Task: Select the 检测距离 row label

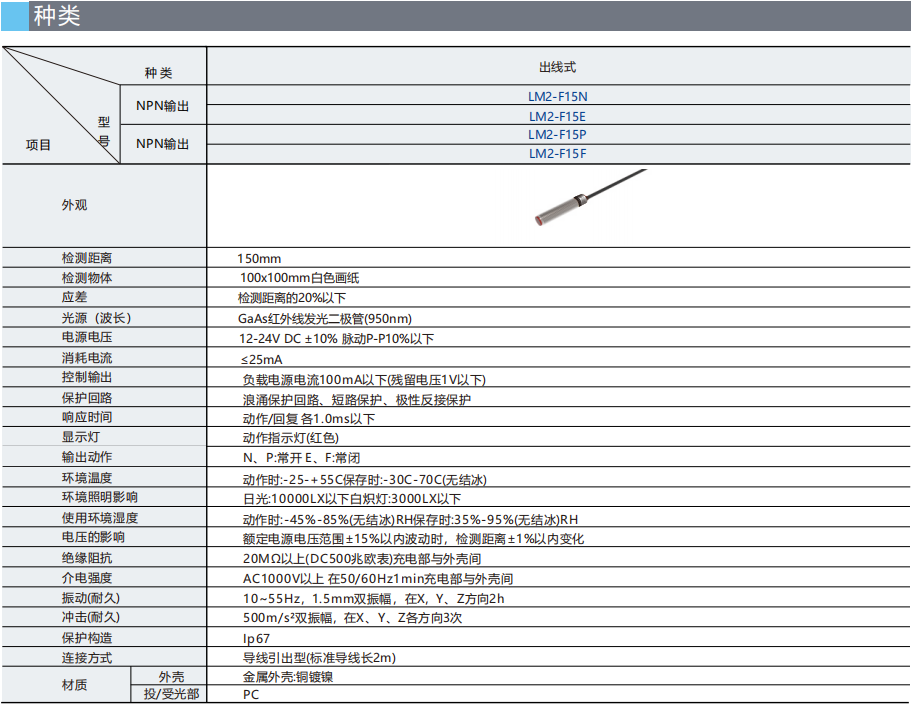Action: coord(87,259)
